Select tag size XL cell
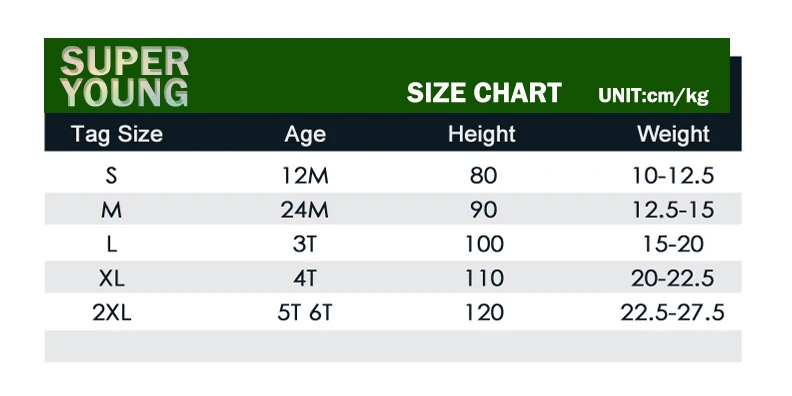792x396 pixels. tap(112, 278)
